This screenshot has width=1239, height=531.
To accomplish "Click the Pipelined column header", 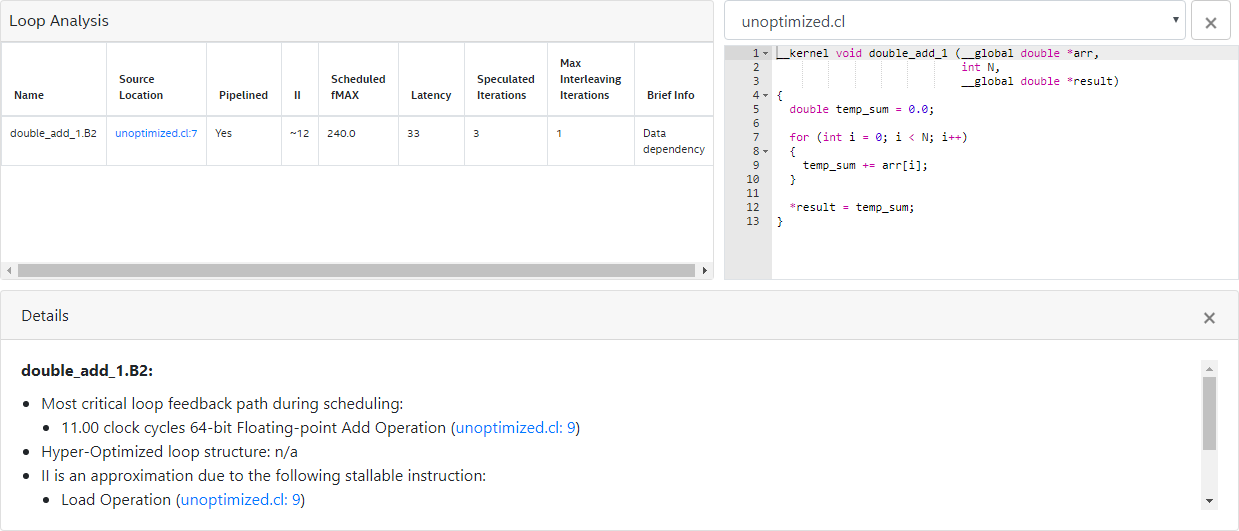I will pos(243,95).
